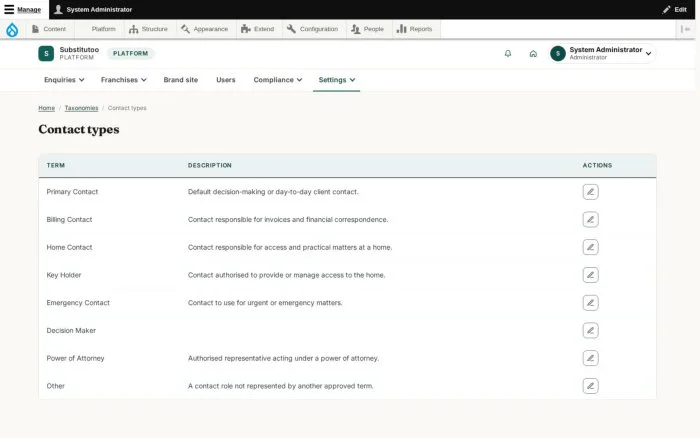
Task: Open System Administrator toolbar user item
Action: [93, 9]
